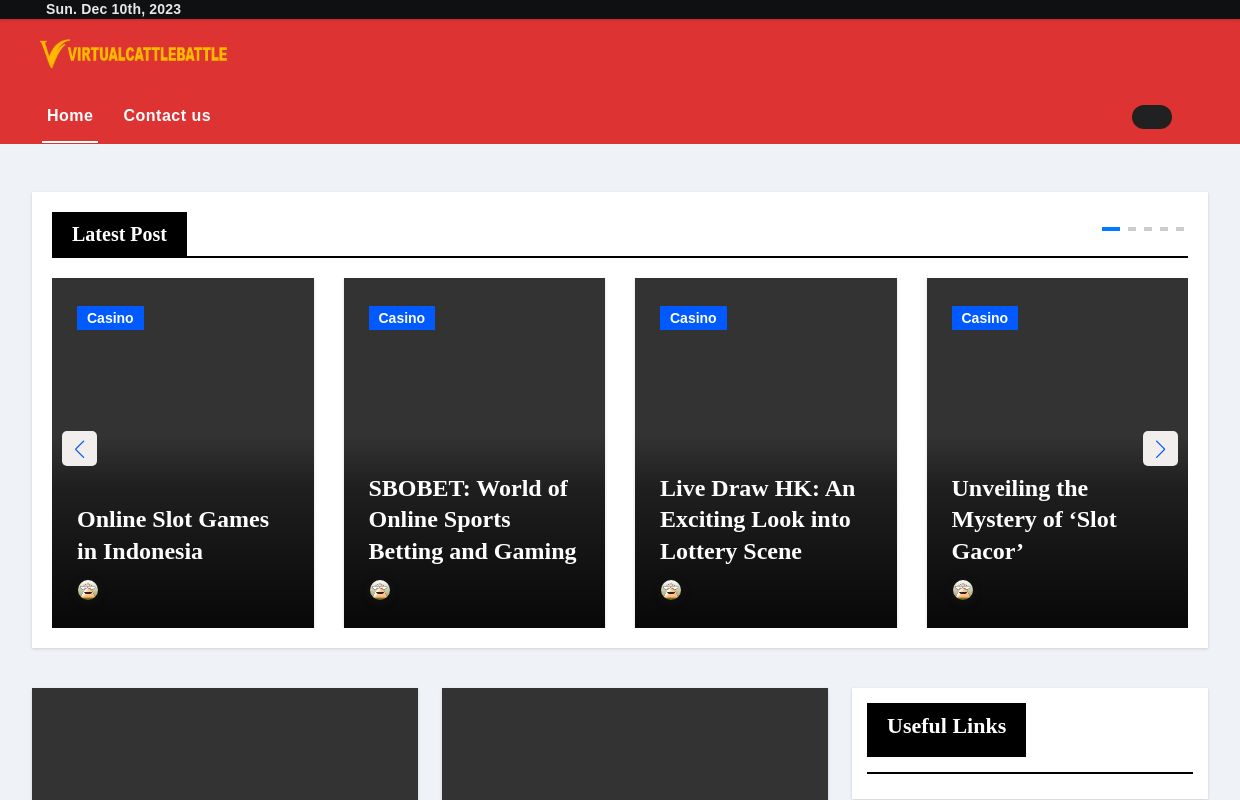Select the second carousel pagination dot
This screenshot has width=1240, height=800.
(1132, 229)
